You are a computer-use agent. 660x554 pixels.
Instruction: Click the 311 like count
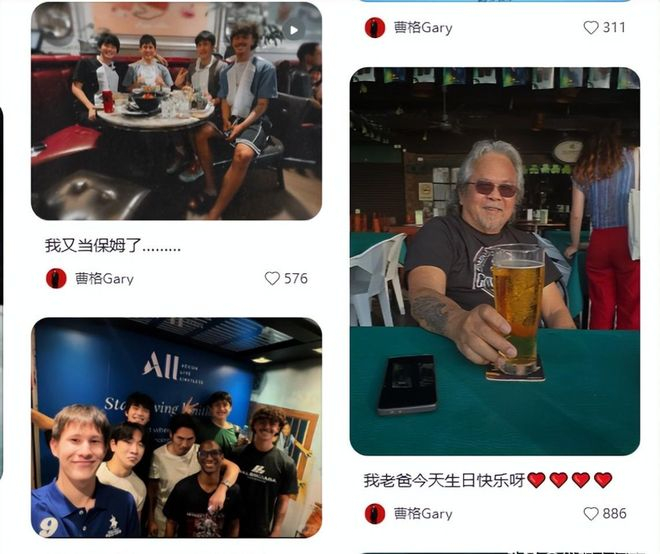[614, 28]
